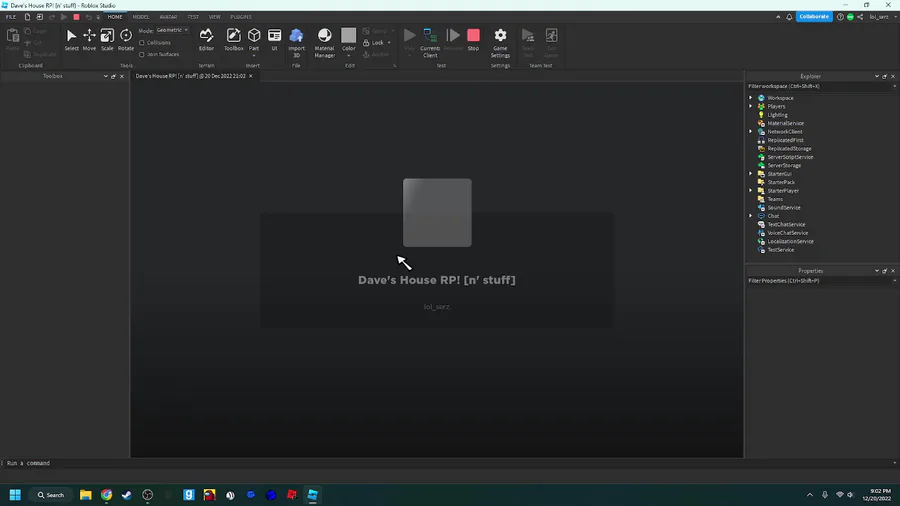The height and width of the screenshot is (506, 900).
Task: Click the share icon near the username
Action: pos(860,17)
